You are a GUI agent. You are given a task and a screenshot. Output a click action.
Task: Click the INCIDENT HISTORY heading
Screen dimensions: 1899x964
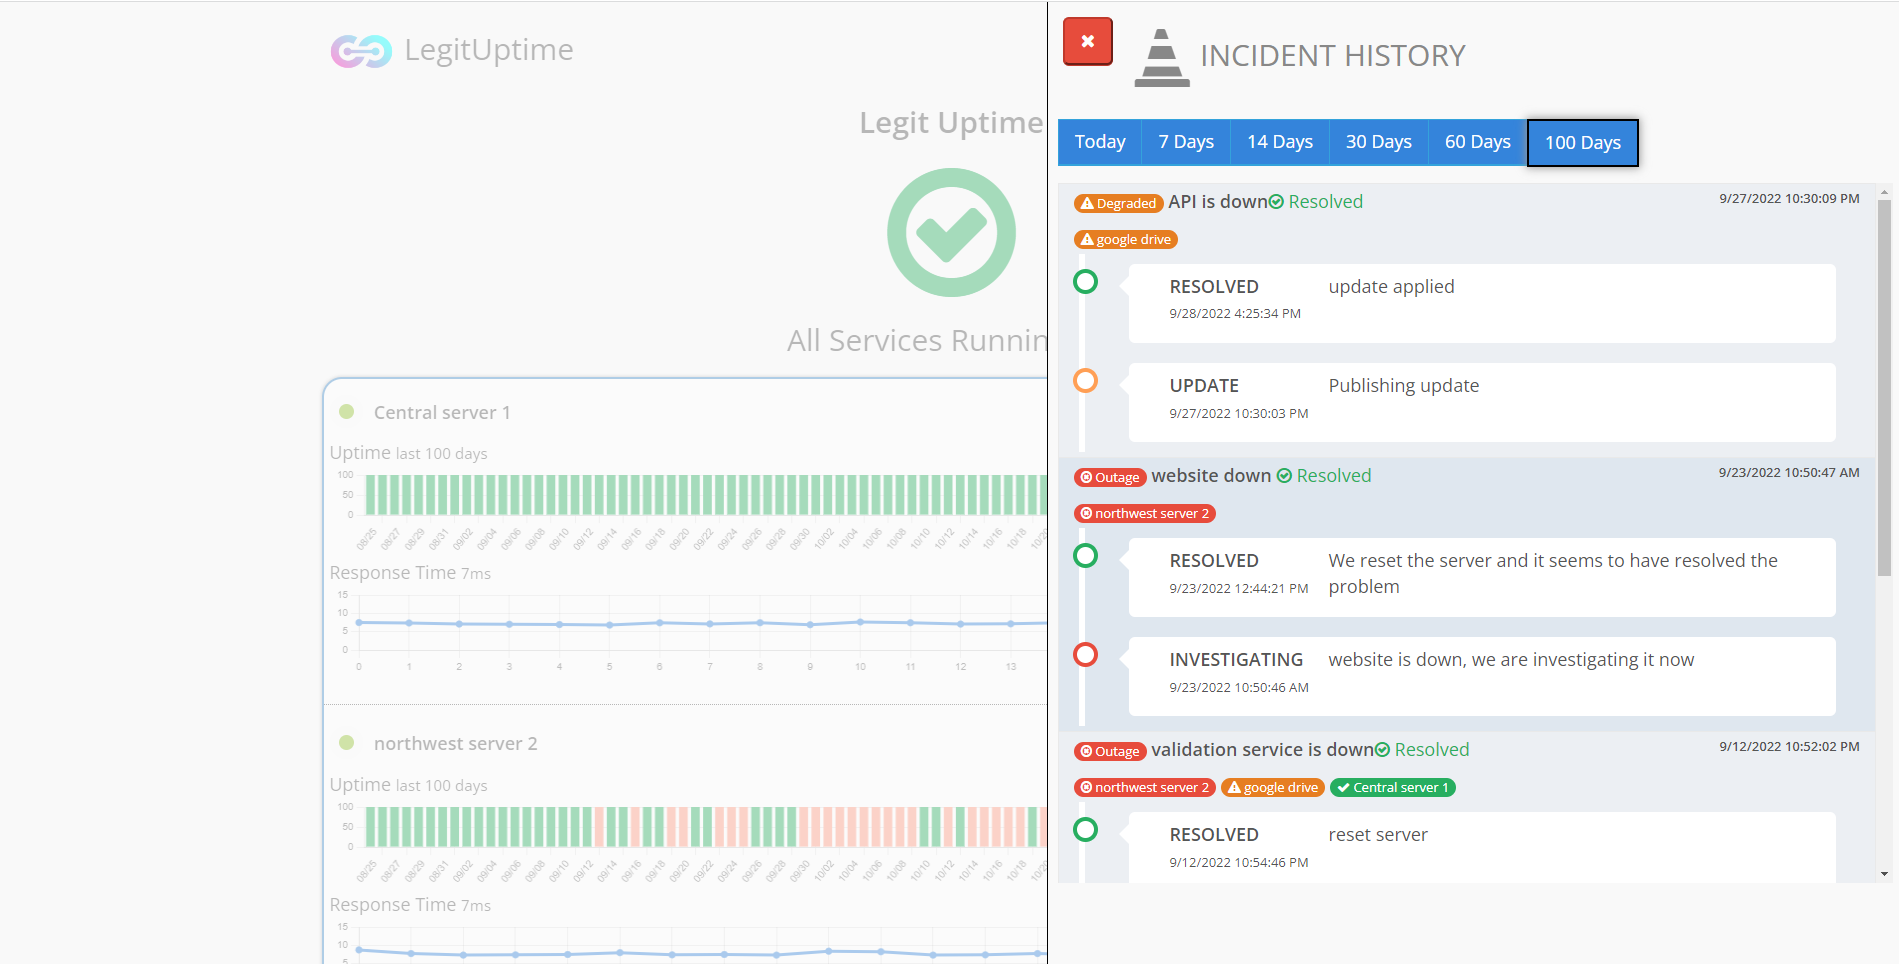click(x=1332, y=56)
